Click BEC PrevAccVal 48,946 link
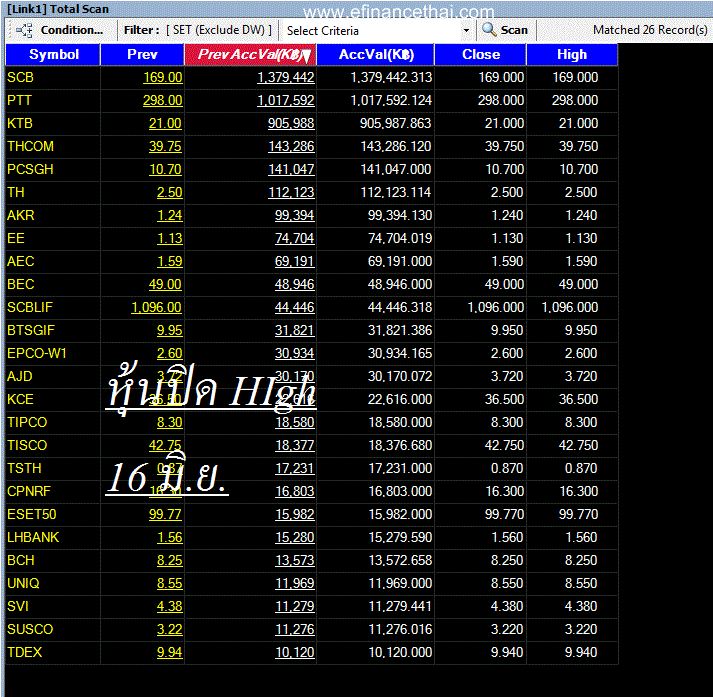This screenshot has height=697, width=713. [295, 285]
